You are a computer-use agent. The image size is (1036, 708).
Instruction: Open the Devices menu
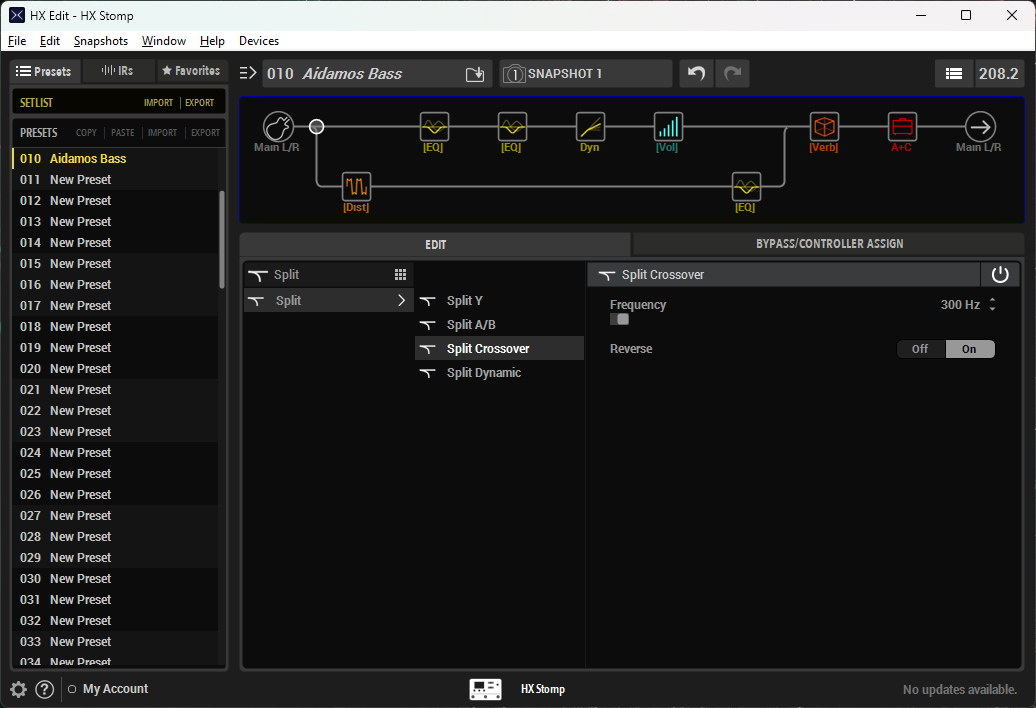259,41
